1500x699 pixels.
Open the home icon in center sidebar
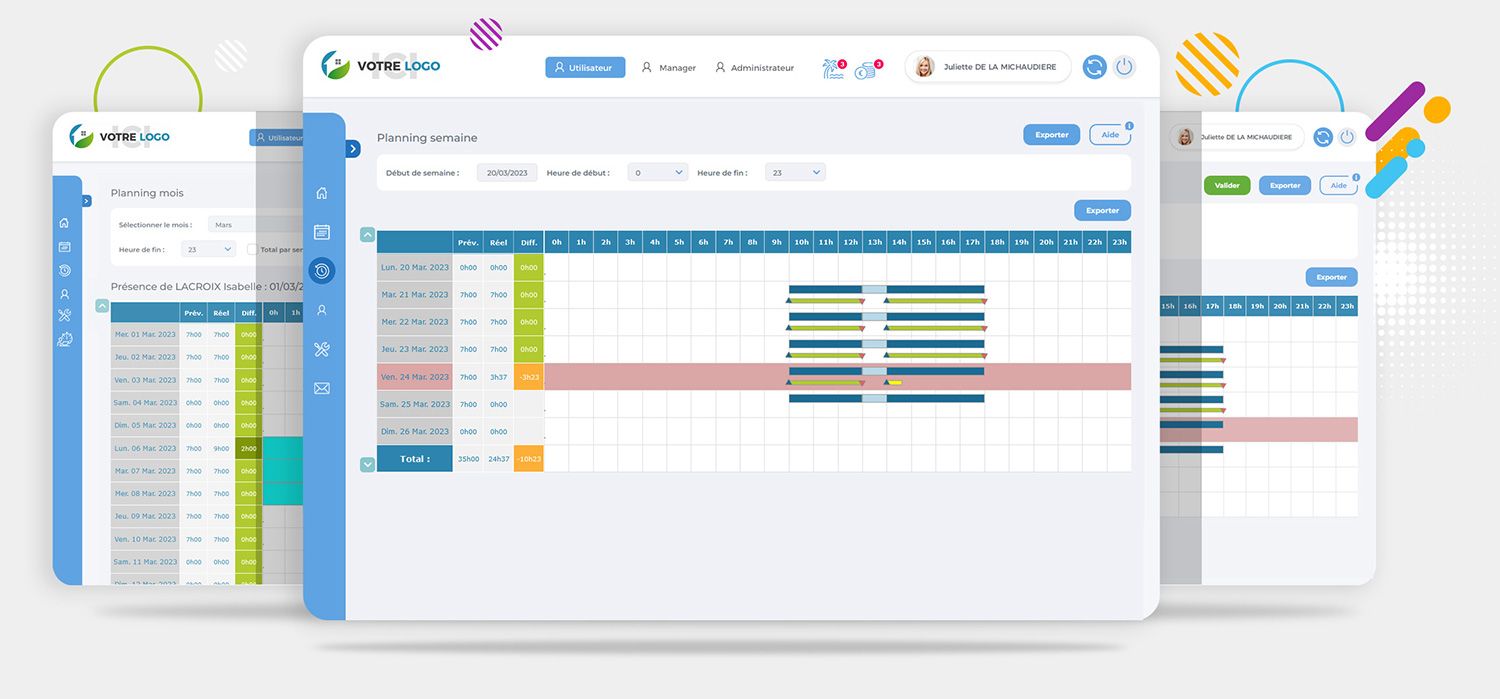coord(321,194)
